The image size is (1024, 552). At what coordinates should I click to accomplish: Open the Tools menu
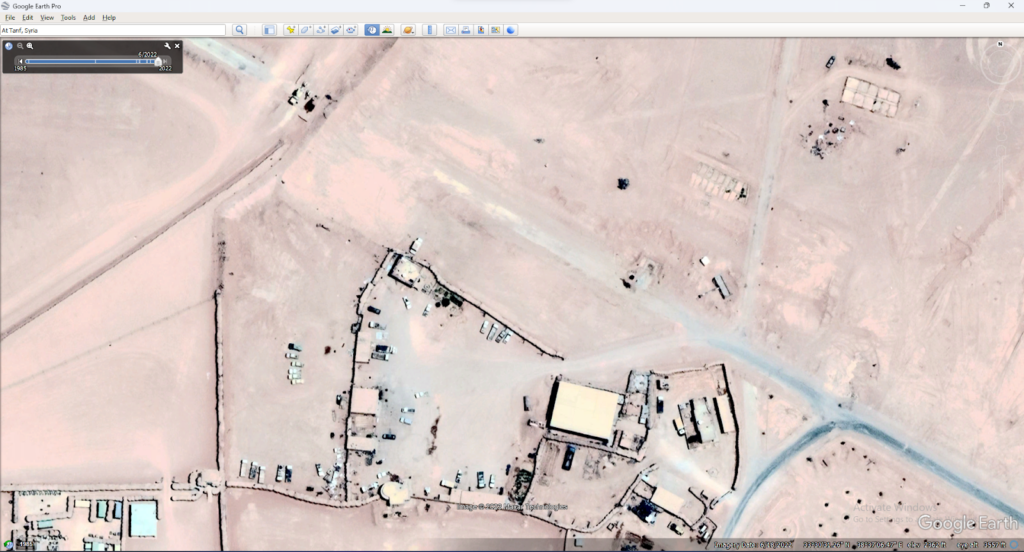pyautogui.click(x=68, y=18)
